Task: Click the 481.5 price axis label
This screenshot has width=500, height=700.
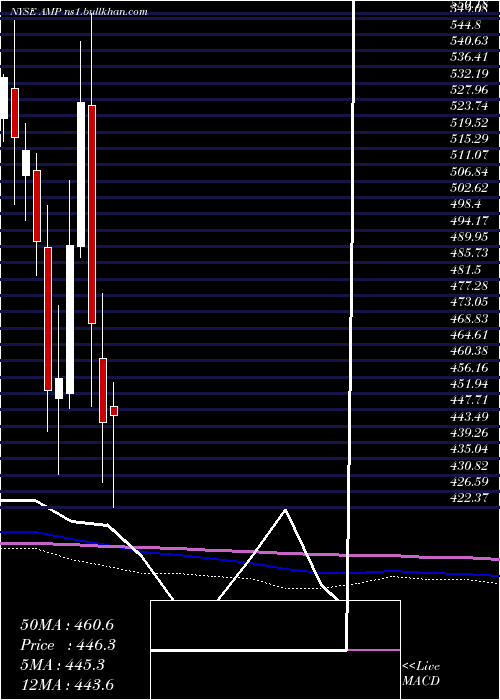Action: tap(465, 270)
